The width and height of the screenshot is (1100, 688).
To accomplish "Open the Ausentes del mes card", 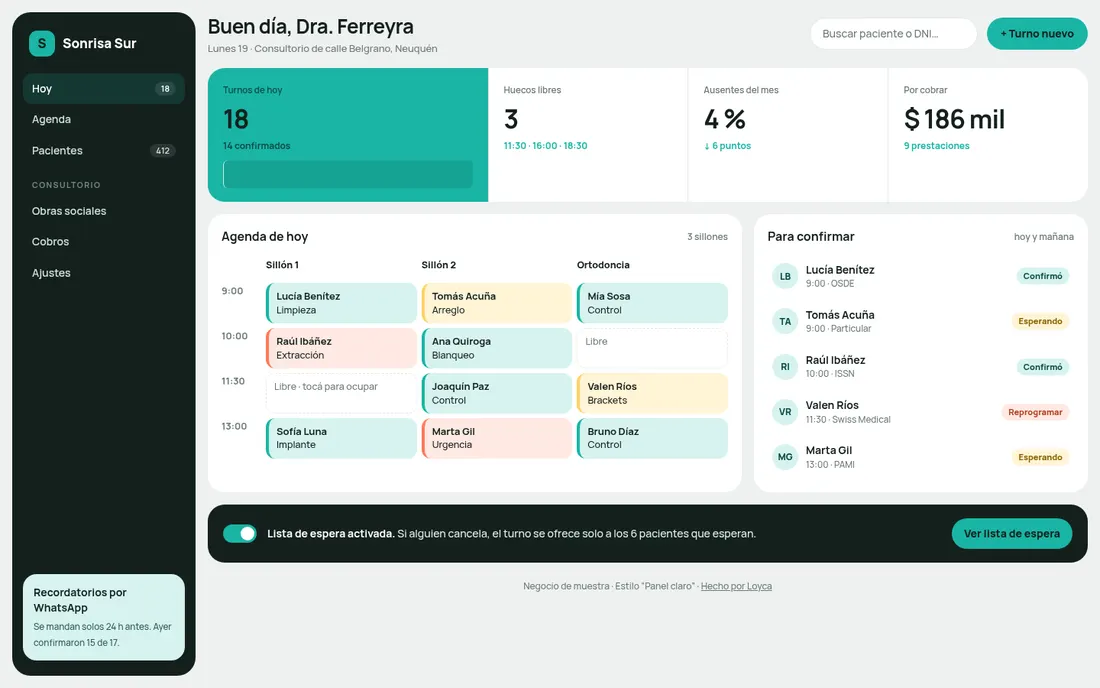I will 788,135.
